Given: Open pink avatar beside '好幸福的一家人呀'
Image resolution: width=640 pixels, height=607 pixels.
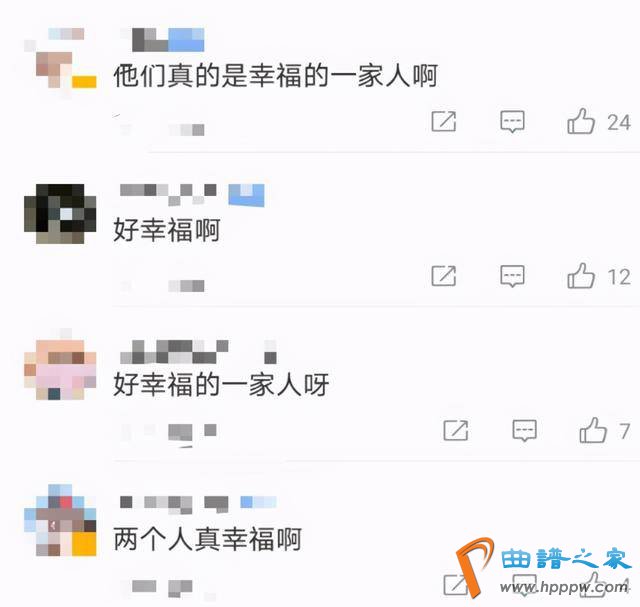Looking at the screenshot, I should pyautogui.click(x=60, y=369).
